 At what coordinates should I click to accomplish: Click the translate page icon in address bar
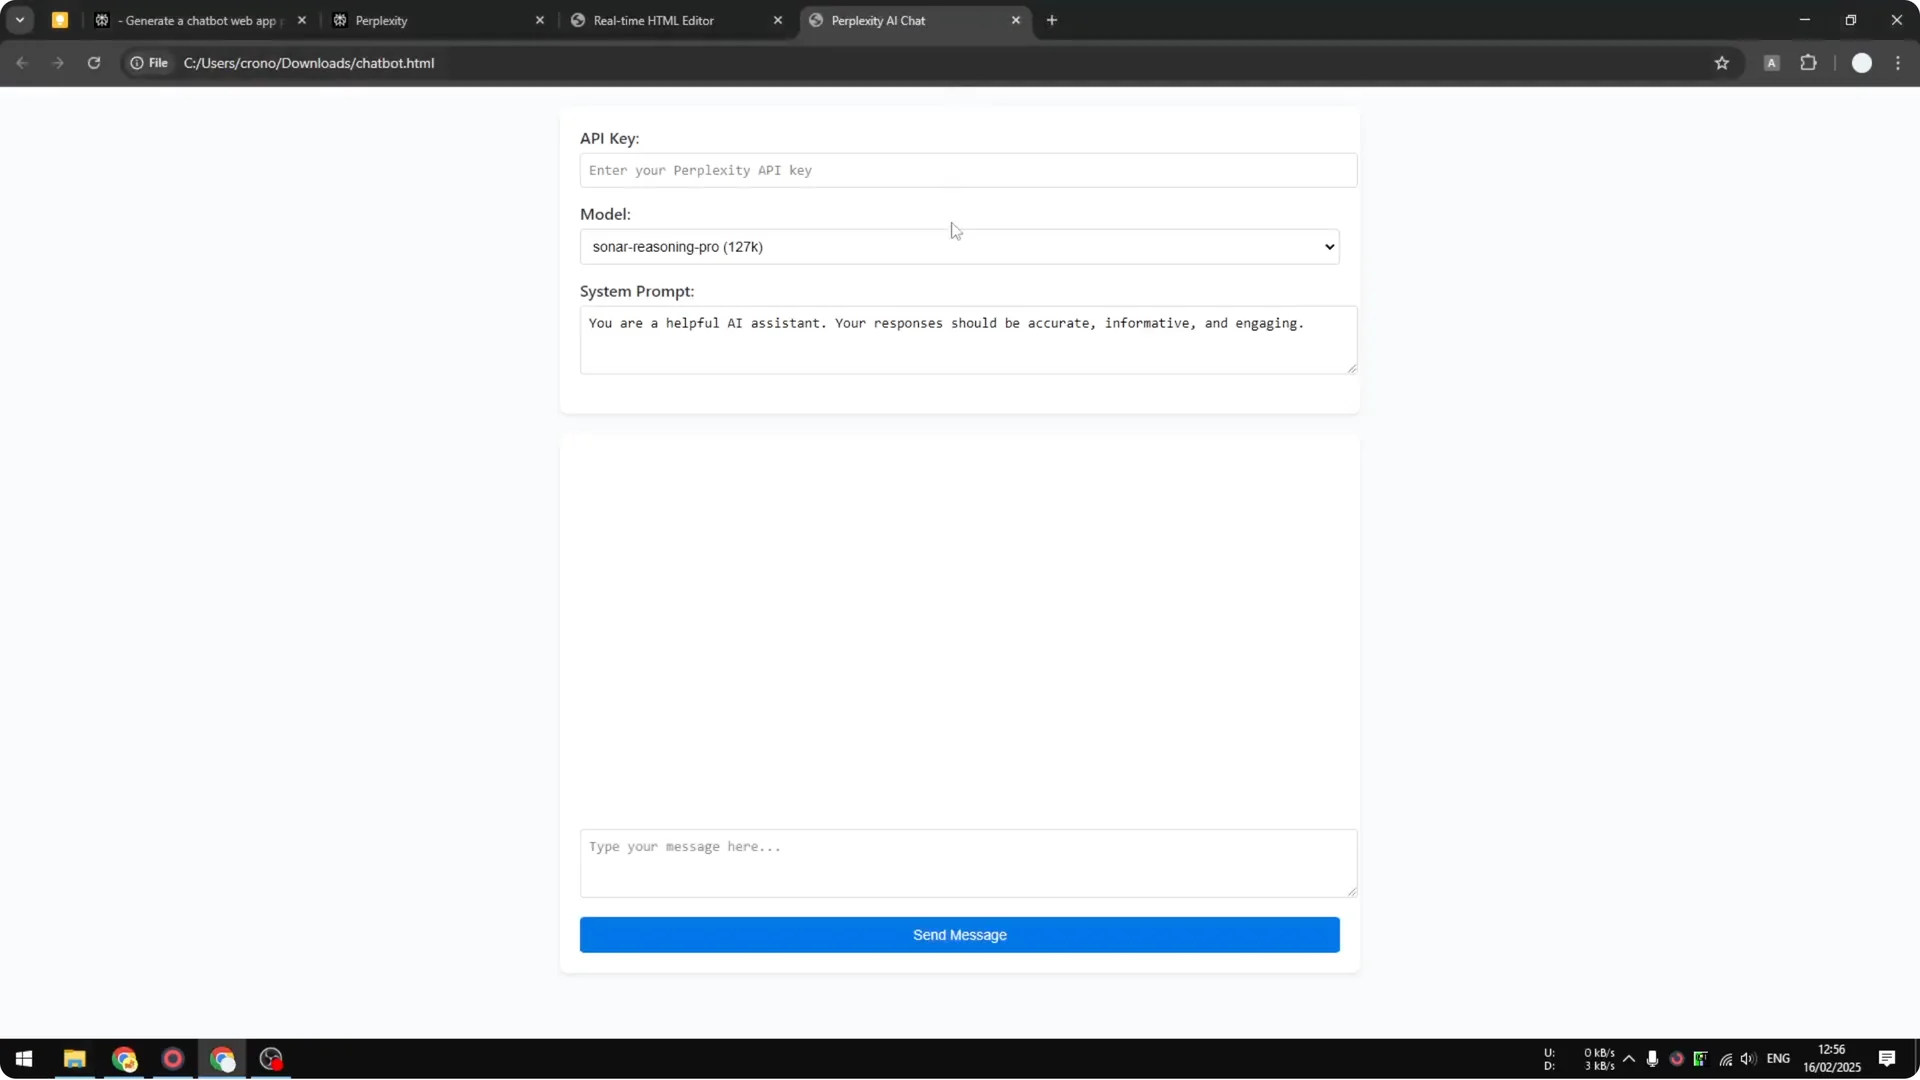1771,62
